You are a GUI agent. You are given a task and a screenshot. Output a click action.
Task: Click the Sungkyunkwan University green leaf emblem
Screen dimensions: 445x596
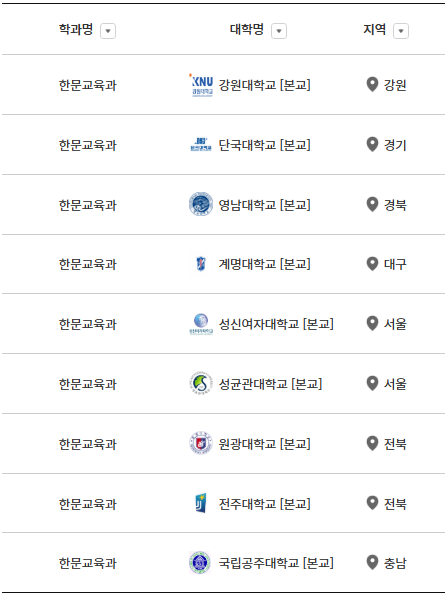201,383
